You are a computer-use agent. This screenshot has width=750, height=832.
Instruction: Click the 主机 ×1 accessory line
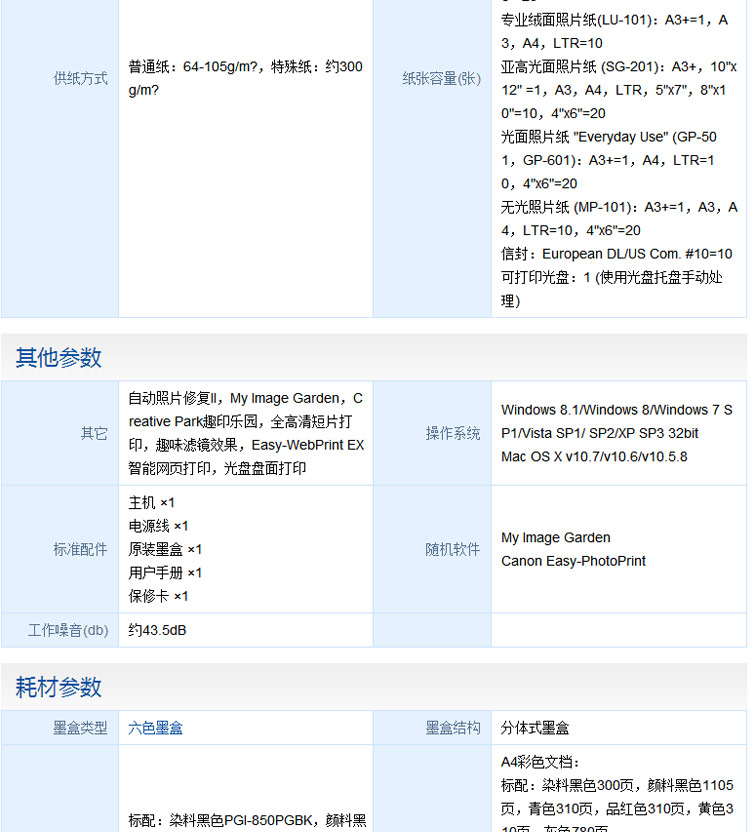pyautogui.click(x=151, y=502)
